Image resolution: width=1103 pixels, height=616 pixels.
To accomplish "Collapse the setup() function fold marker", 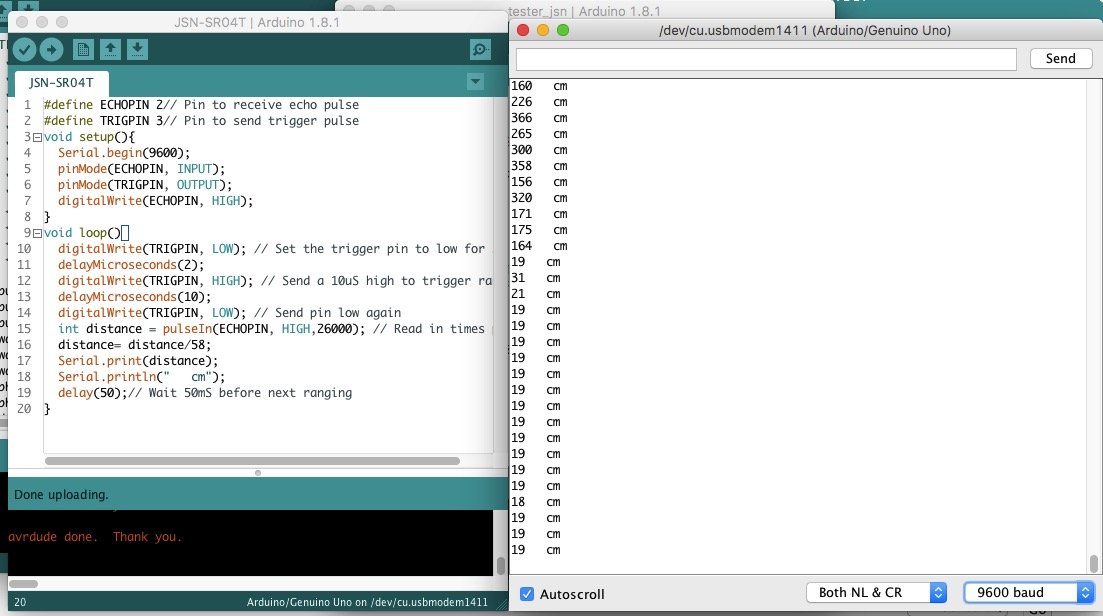I will pos(37,137).
